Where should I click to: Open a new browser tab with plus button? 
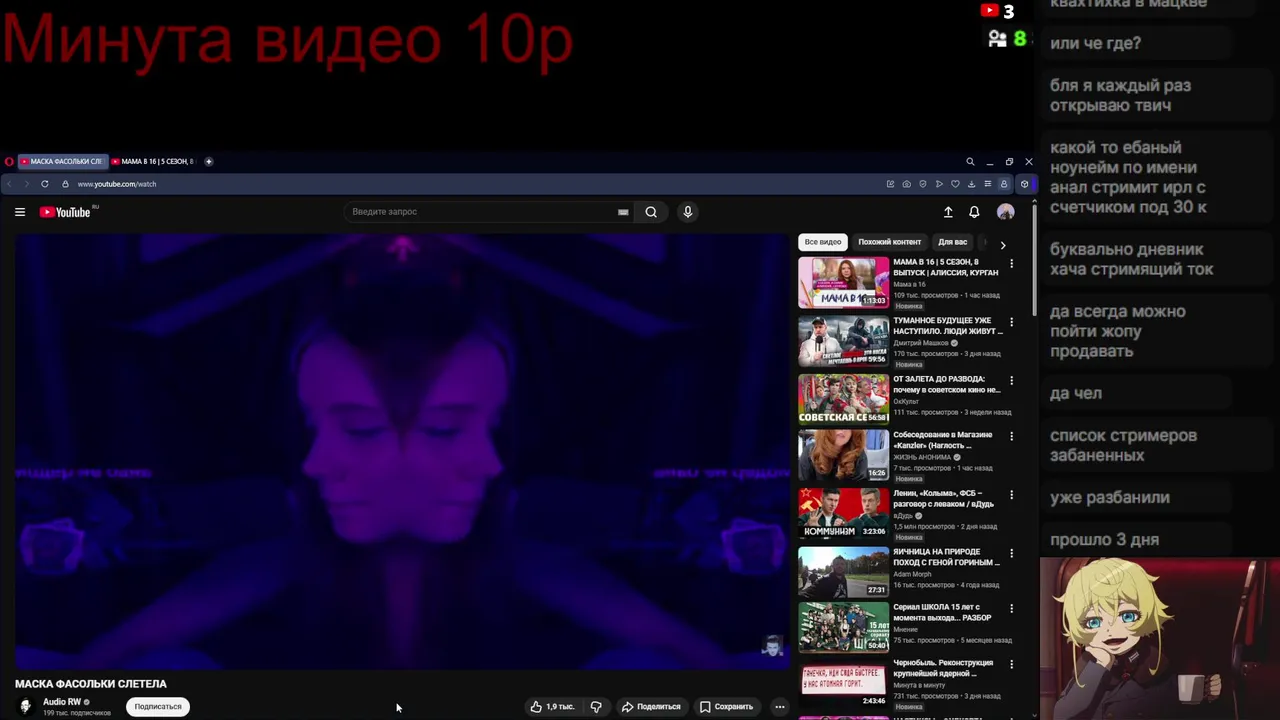coord(208,161)
